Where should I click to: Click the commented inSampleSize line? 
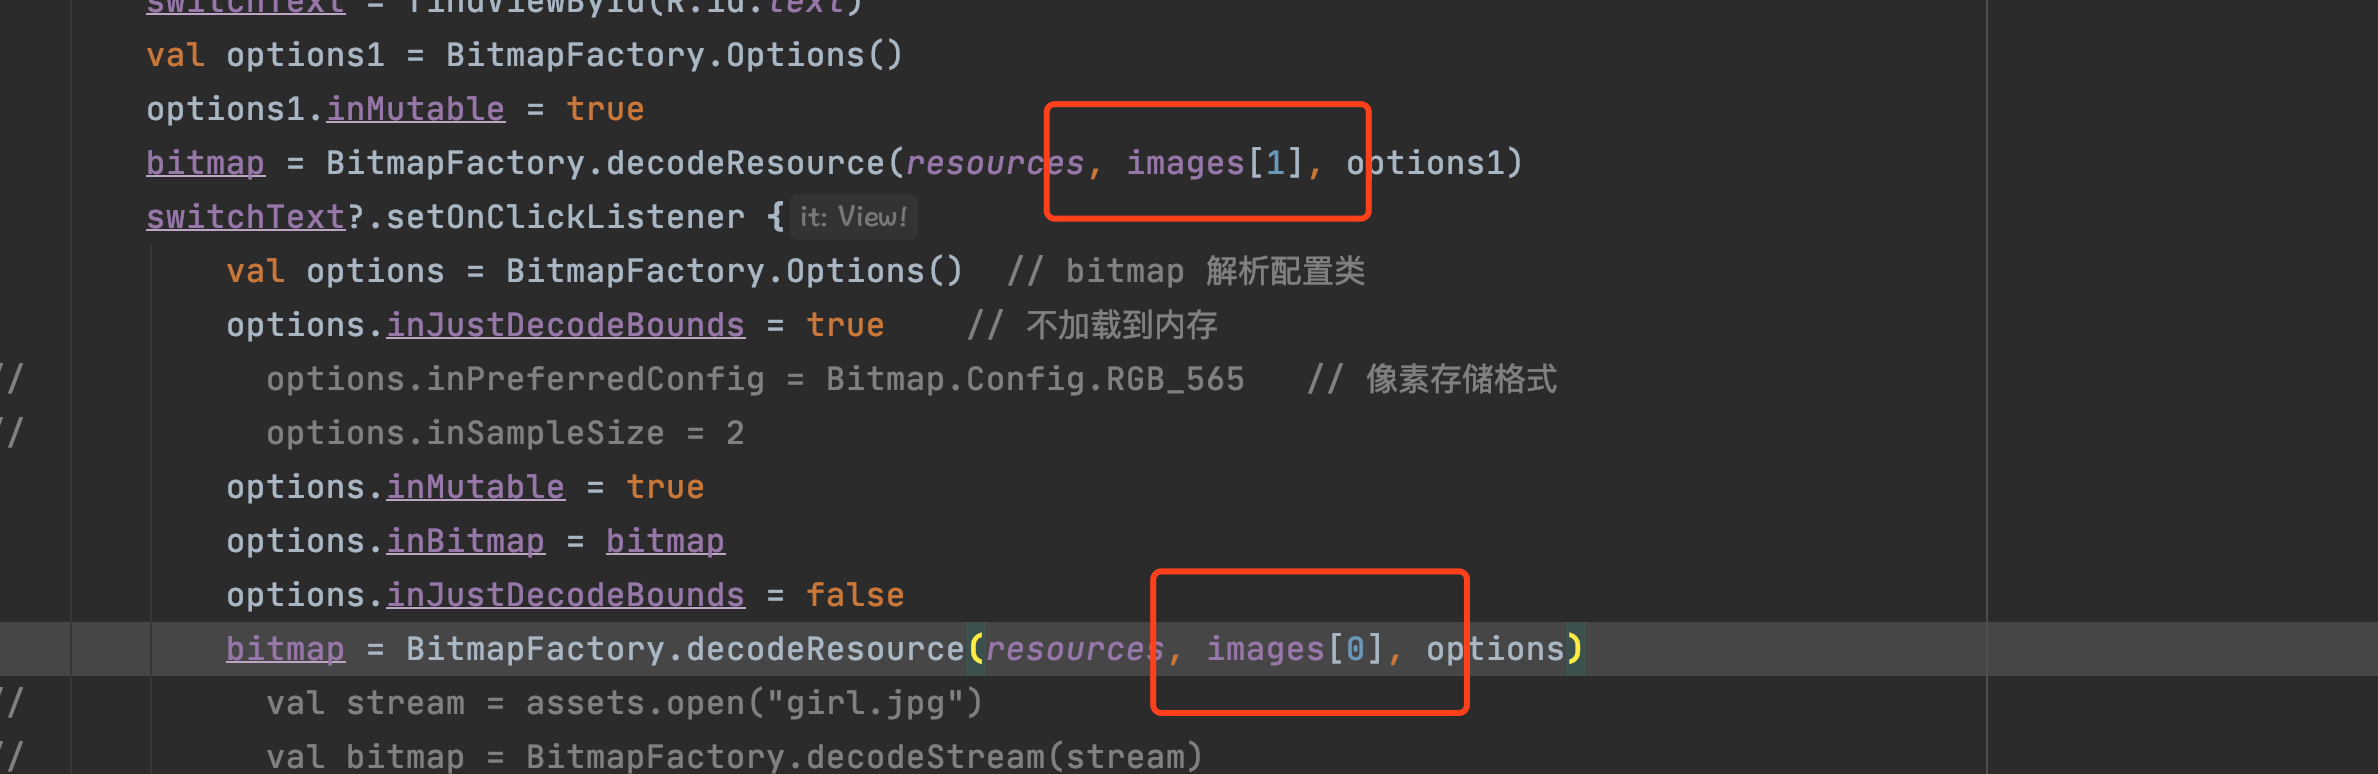(x=505, y=433)
